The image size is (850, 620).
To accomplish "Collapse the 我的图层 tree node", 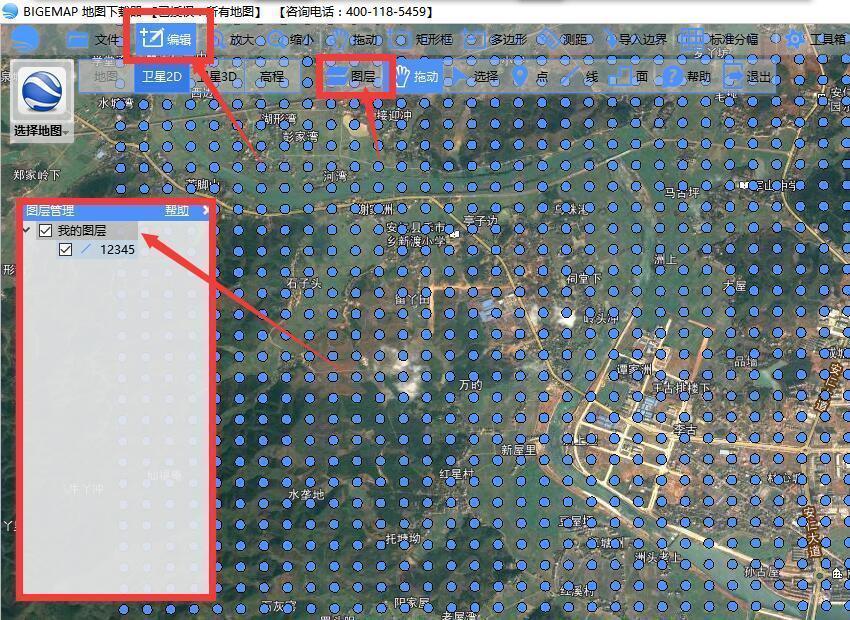I will (27, 230).
